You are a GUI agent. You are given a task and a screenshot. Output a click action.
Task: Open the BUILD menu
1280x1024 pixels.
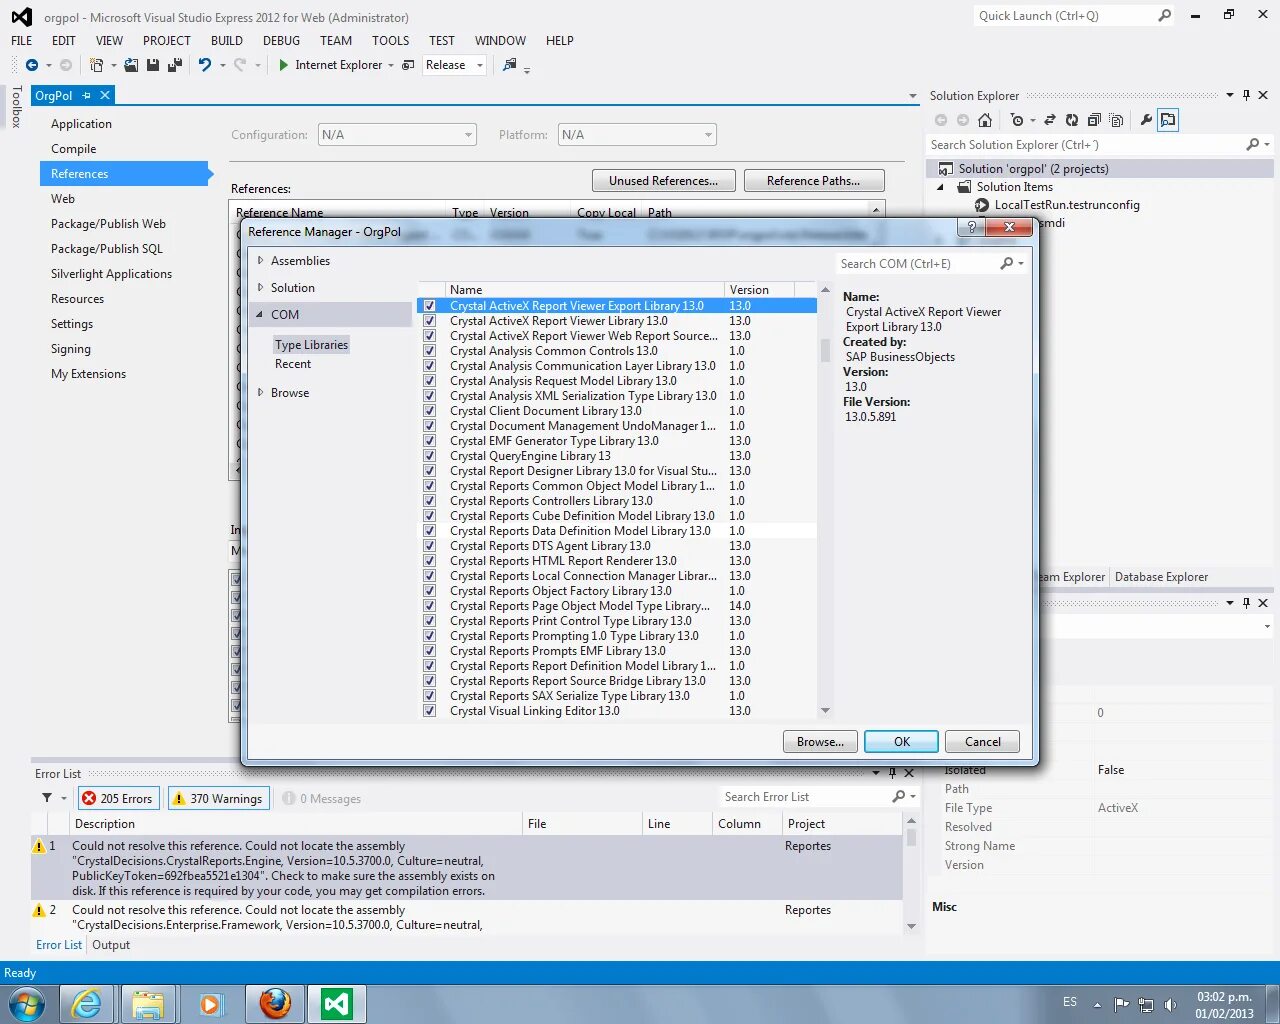pyautogui.click(x=226, y=41)
